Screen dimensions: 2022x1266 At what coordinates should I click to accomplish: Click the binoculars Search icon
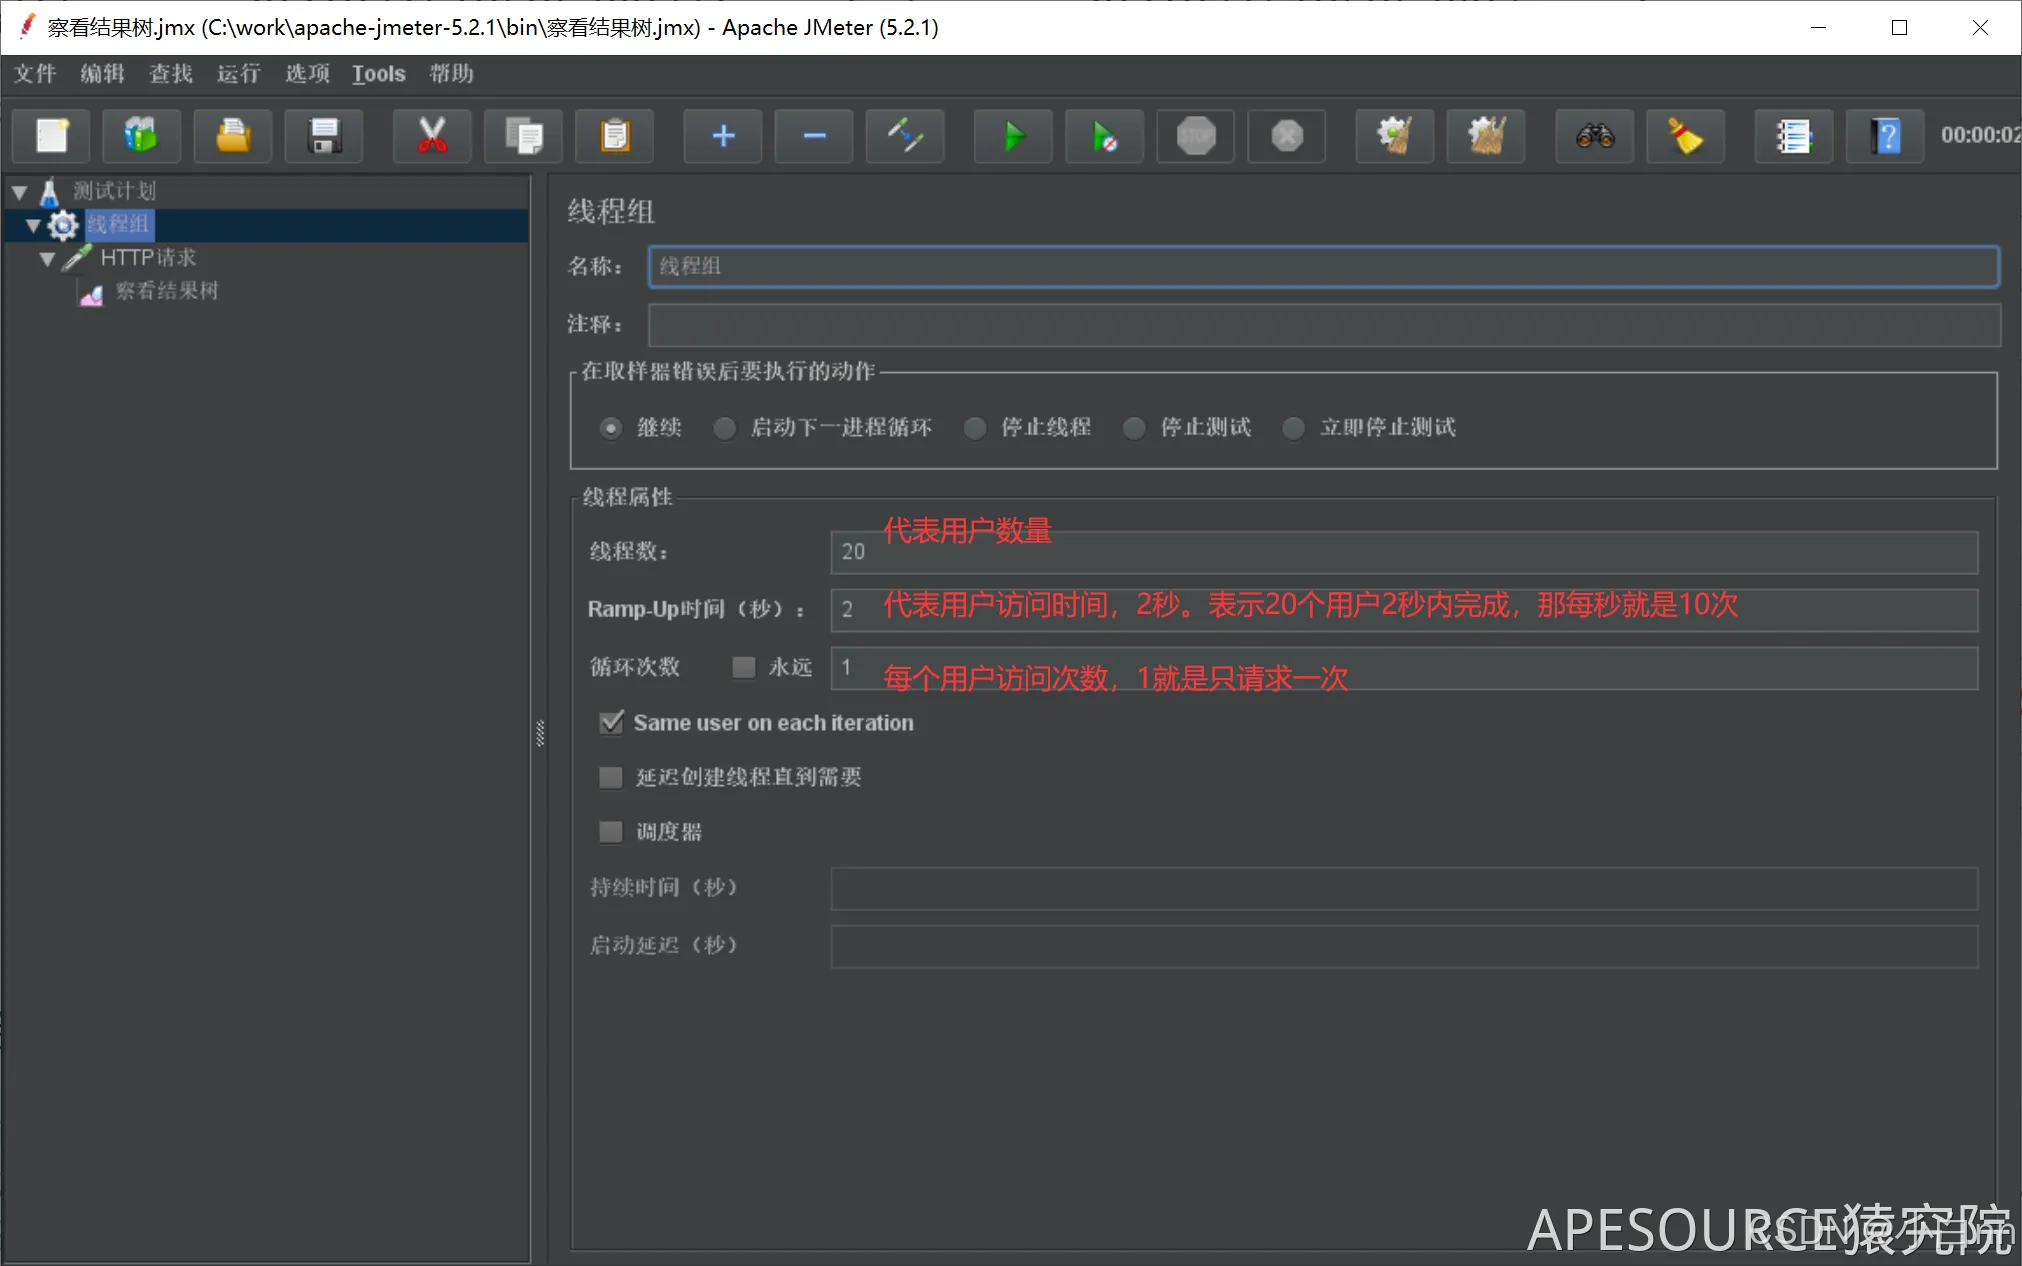[x=1595, y=136]
